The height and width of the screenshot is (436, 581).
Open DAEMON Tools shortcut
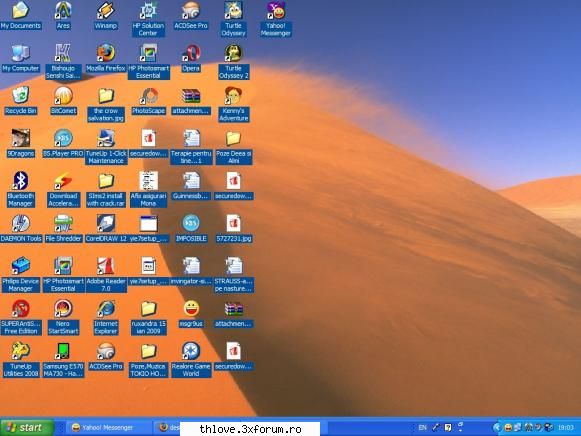20,229
